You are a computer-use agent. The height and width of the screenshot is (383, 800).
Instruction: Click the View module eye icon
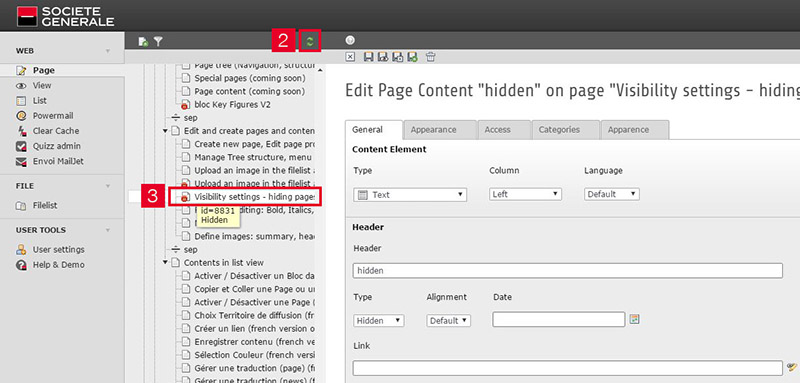click(21, 86)
